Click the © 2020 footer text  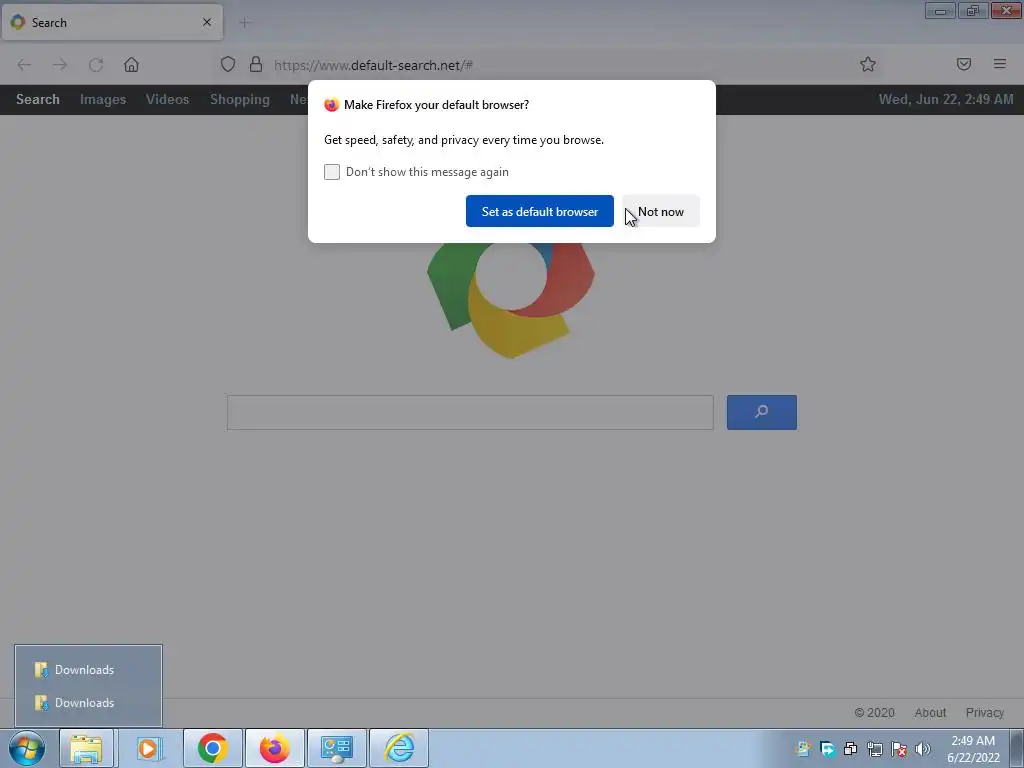[x=874, y=712]
